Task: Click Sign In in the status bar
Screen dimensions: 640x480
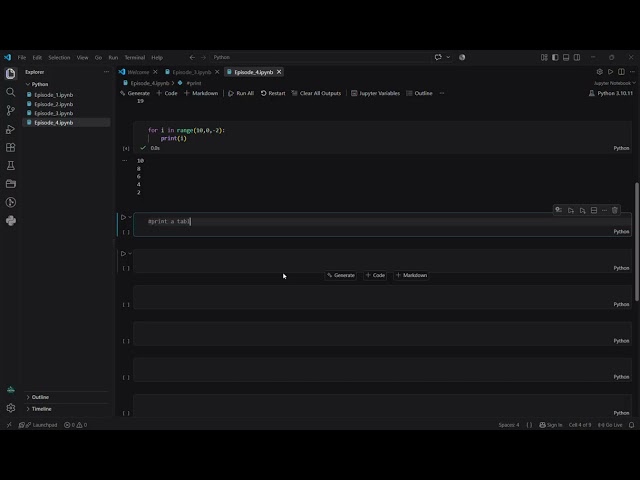Action: [x=551, y=425]
